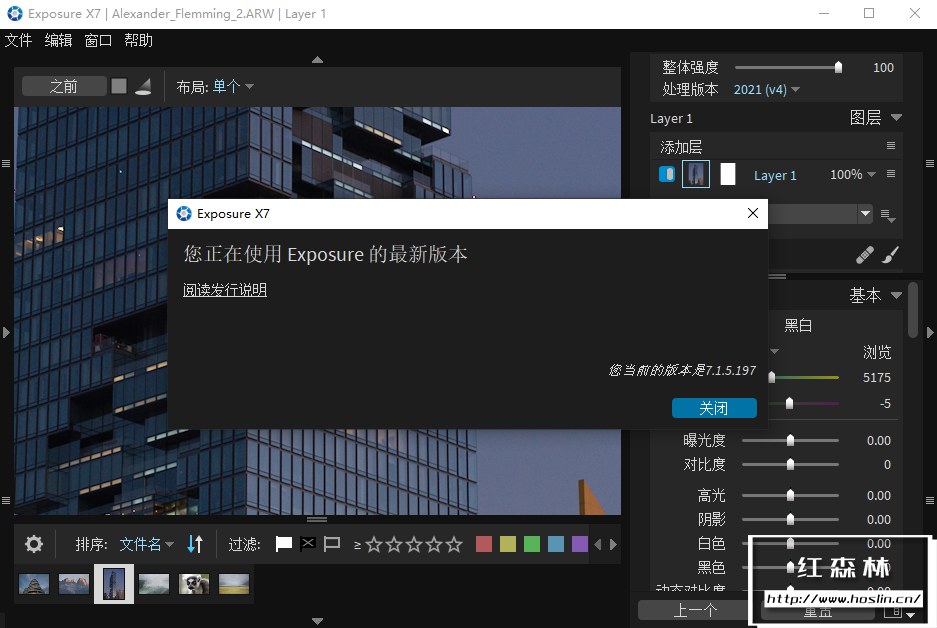This screenshot has width=937, height=628.
Task: Set filter to five star rating
Action: click(454, 544)
